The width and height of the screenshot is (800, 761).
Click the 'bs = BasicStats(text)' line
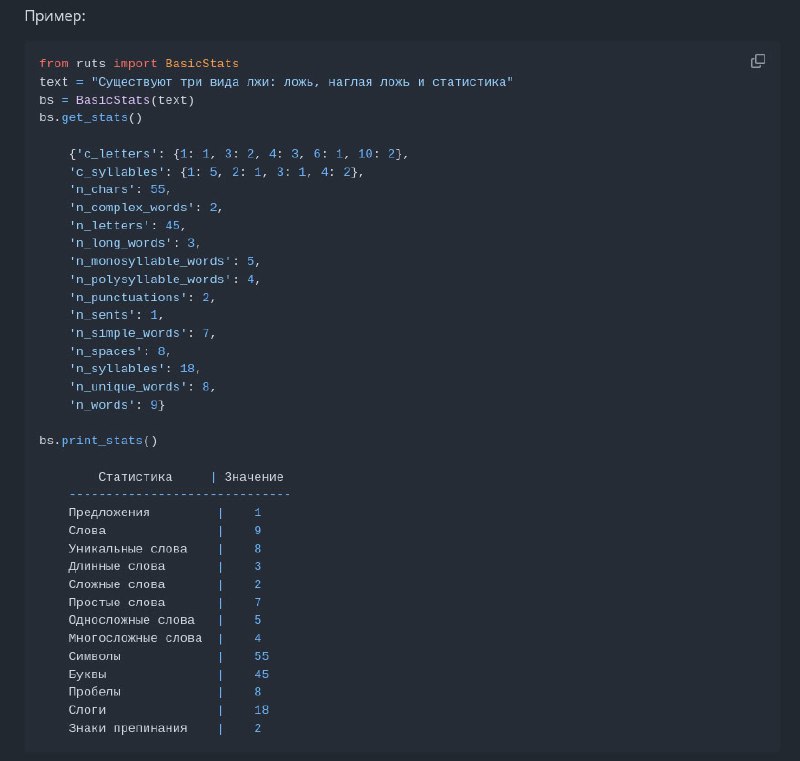pyautogui.click(x=117, y=100)
